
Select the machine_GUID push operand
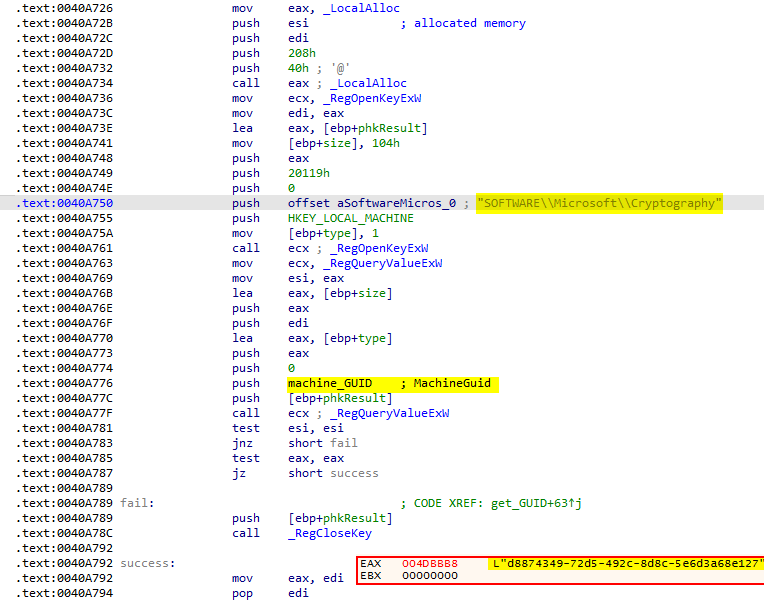click(x=330, y=383)
